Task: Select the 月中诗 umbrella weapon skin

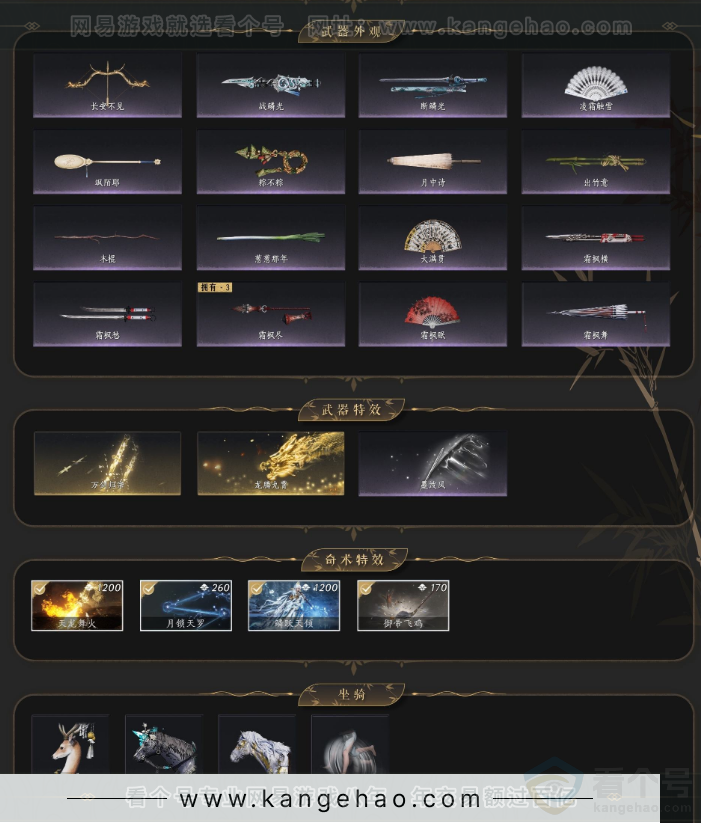Action: point(433,162)
